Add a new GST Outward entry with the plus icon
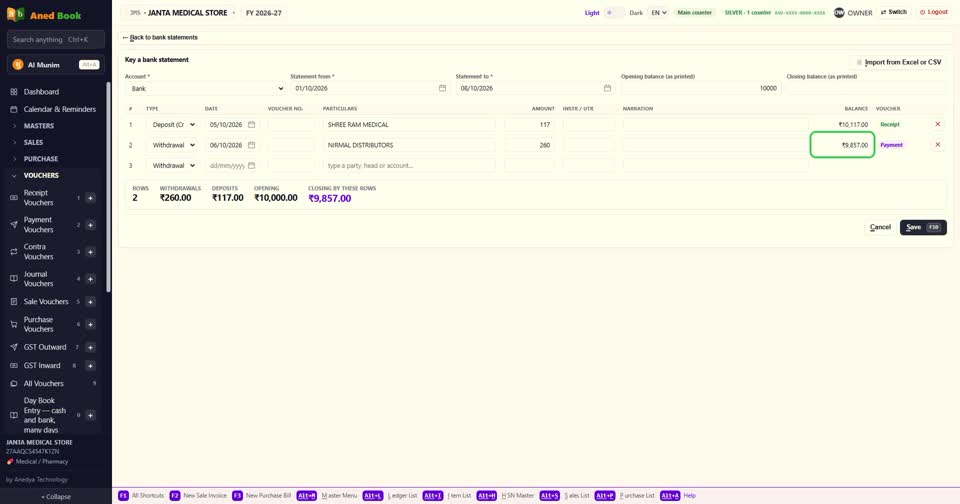This screenshot has height=504, width=960. tap(90, 347)
